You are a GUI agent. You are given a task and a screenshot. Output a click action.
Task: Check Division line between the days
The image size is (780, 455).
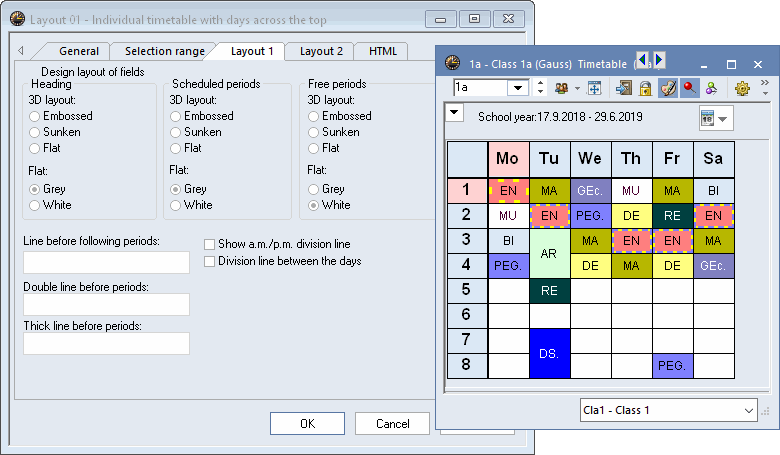coord(210,261)
